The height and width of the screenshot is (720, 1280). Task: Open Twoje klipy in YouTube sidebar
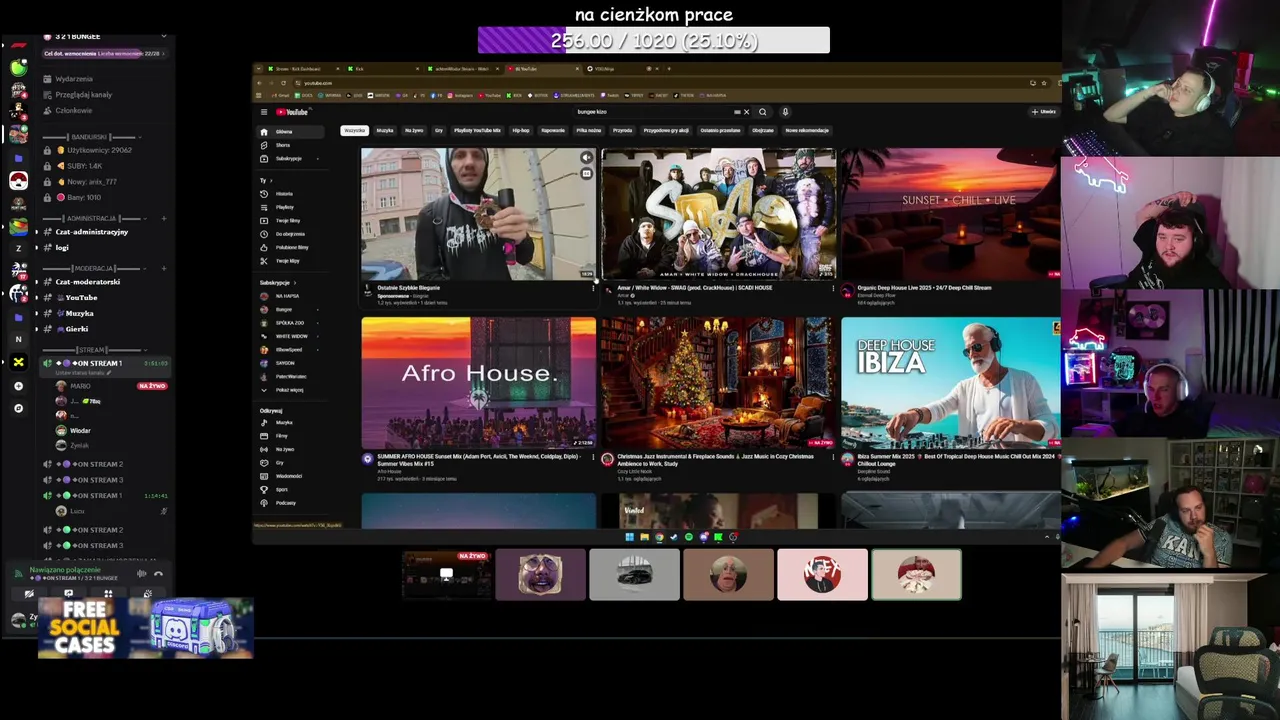291,261
